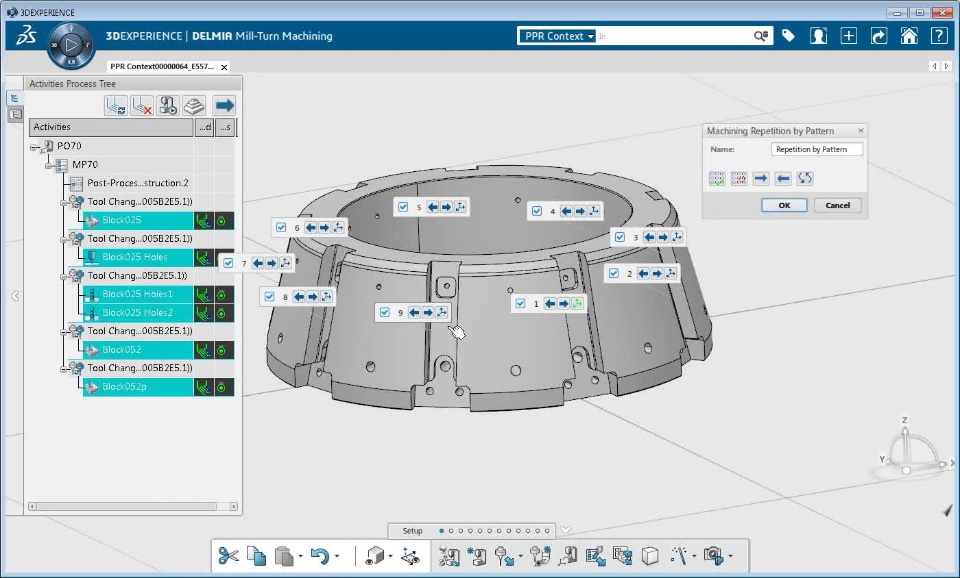This screenshot has width=960, height=578.
Task: Click the machine play simulation icon in tree toolbar
Action: click(168, 106)
